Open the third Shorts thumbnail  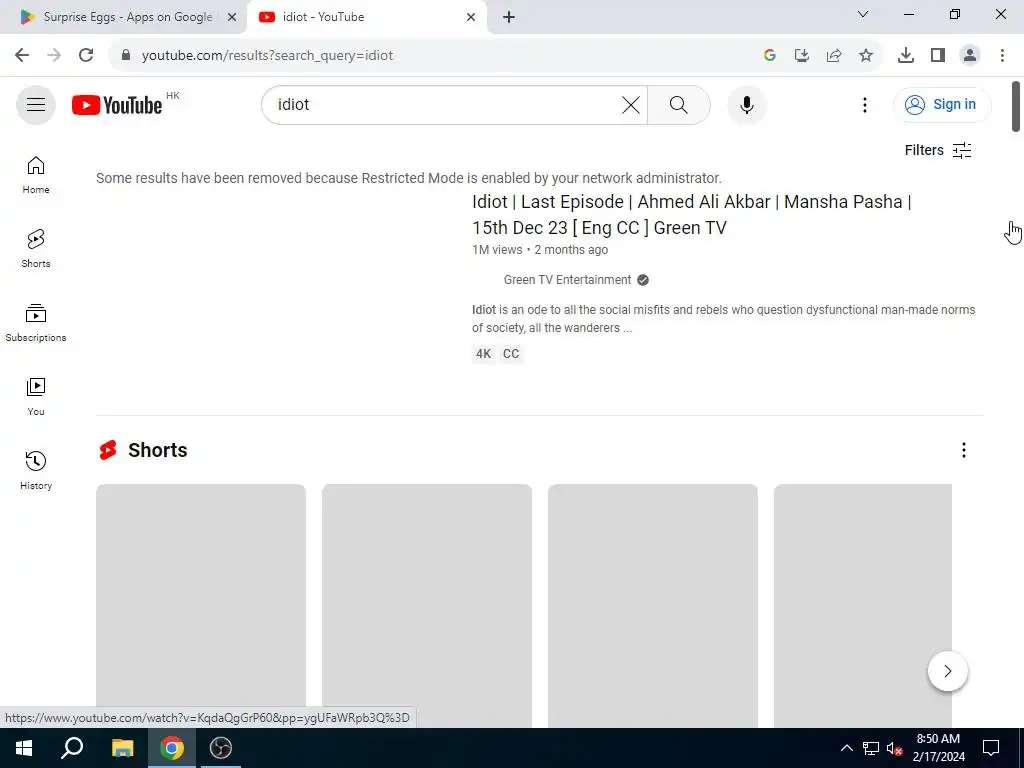click(x=652, y=605)
